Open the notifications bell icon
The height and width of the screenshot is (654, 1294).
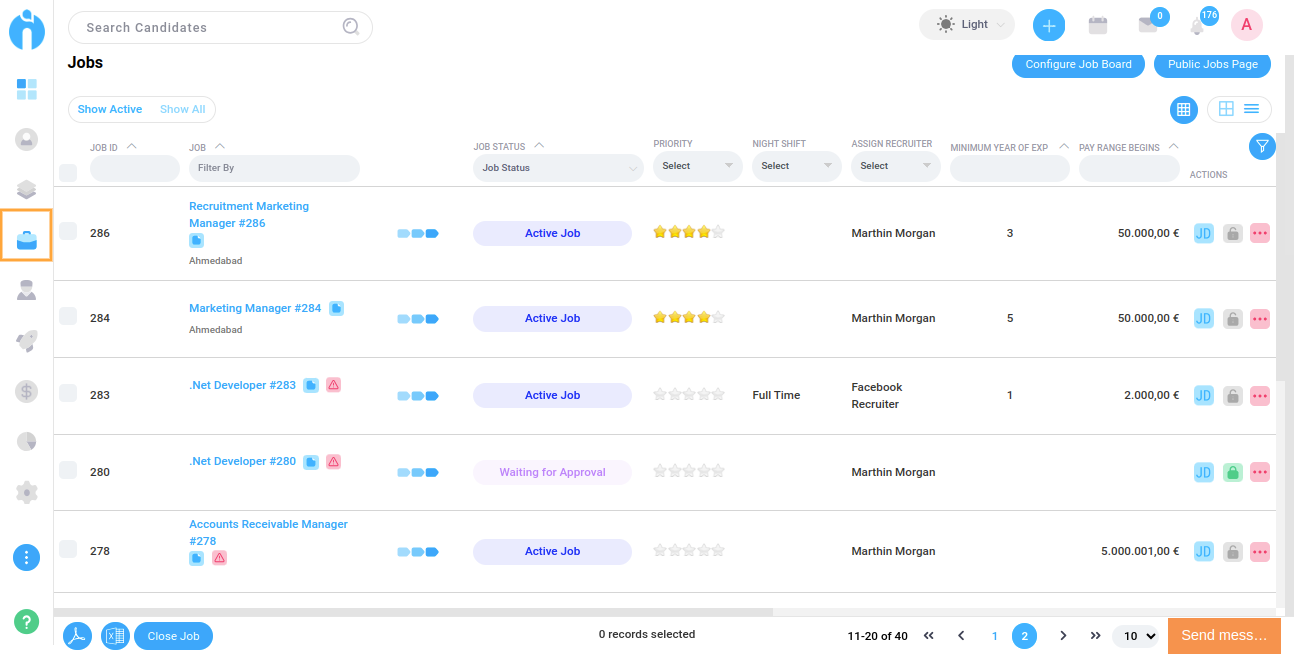[x=1197, y=26]
